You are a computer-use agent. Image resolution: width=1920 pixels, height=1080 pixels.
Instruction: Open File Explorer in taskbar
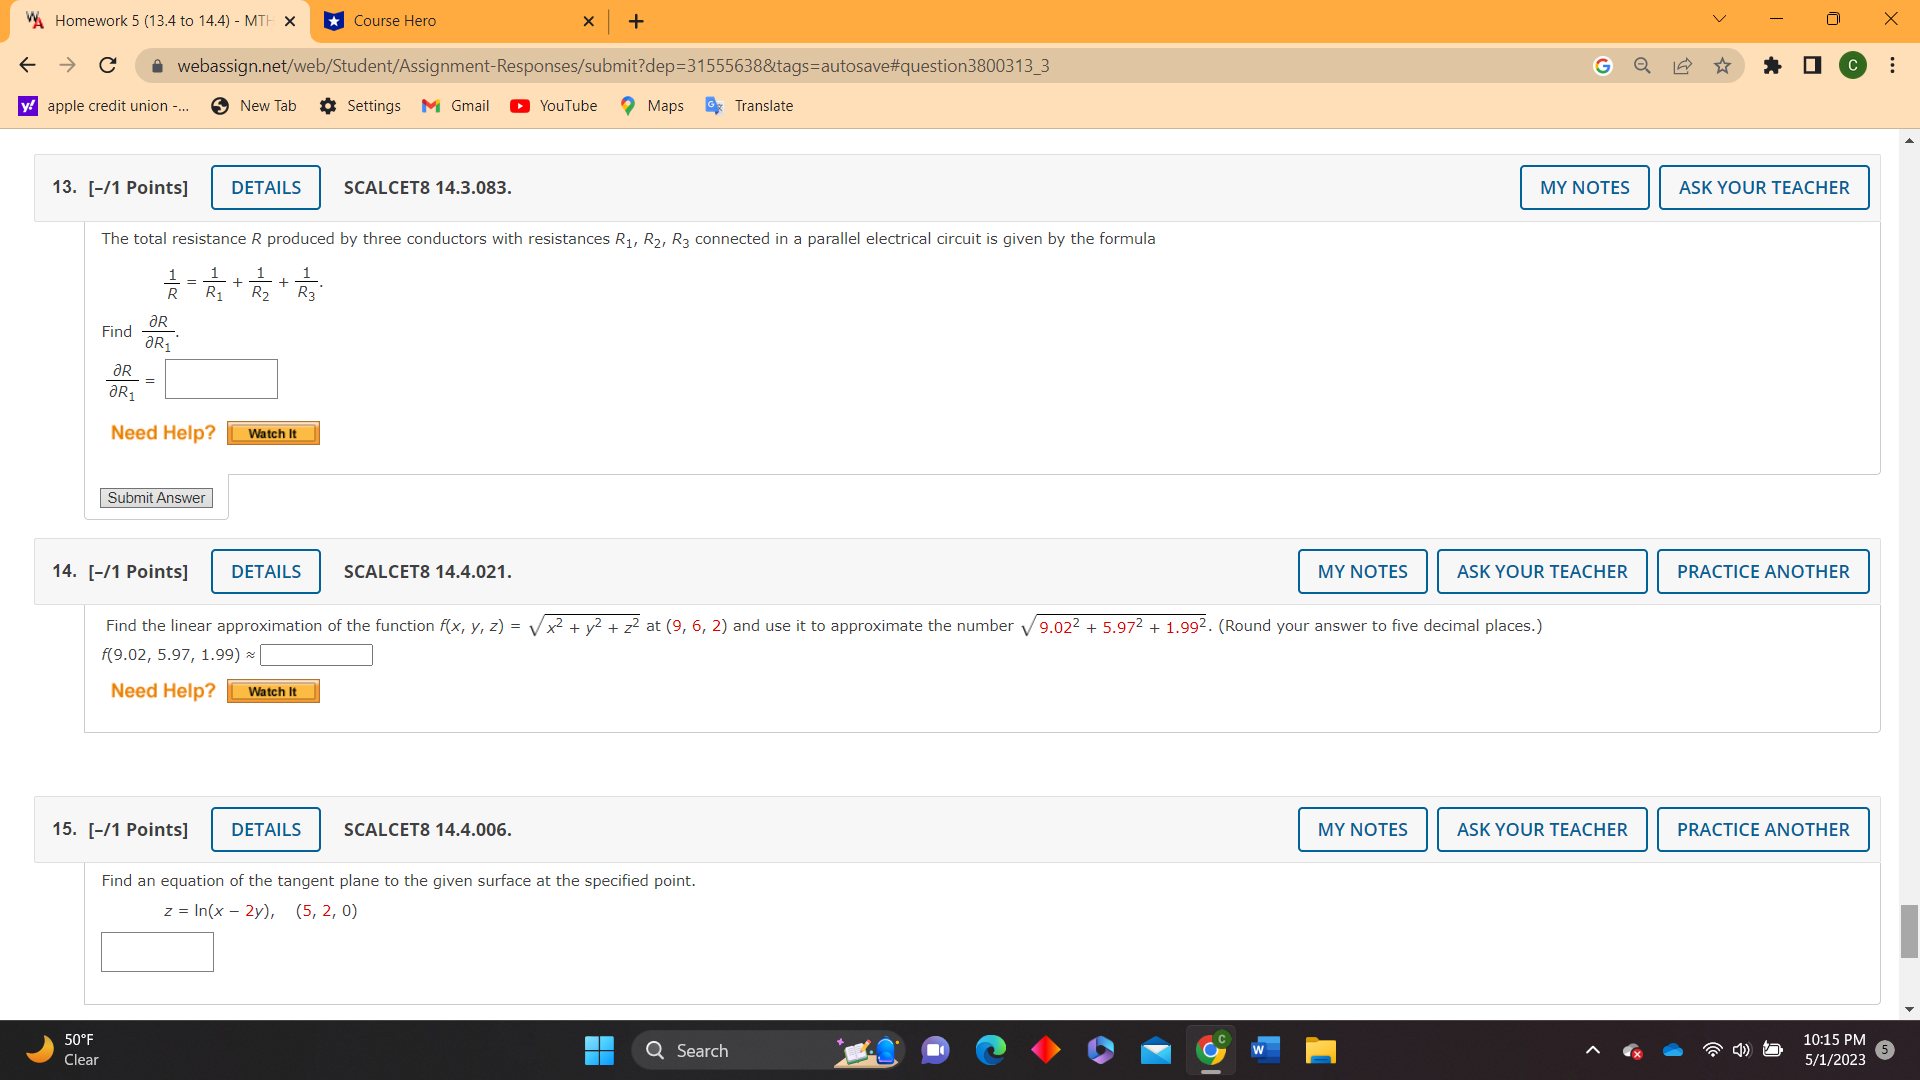tap(1320, 1050)
